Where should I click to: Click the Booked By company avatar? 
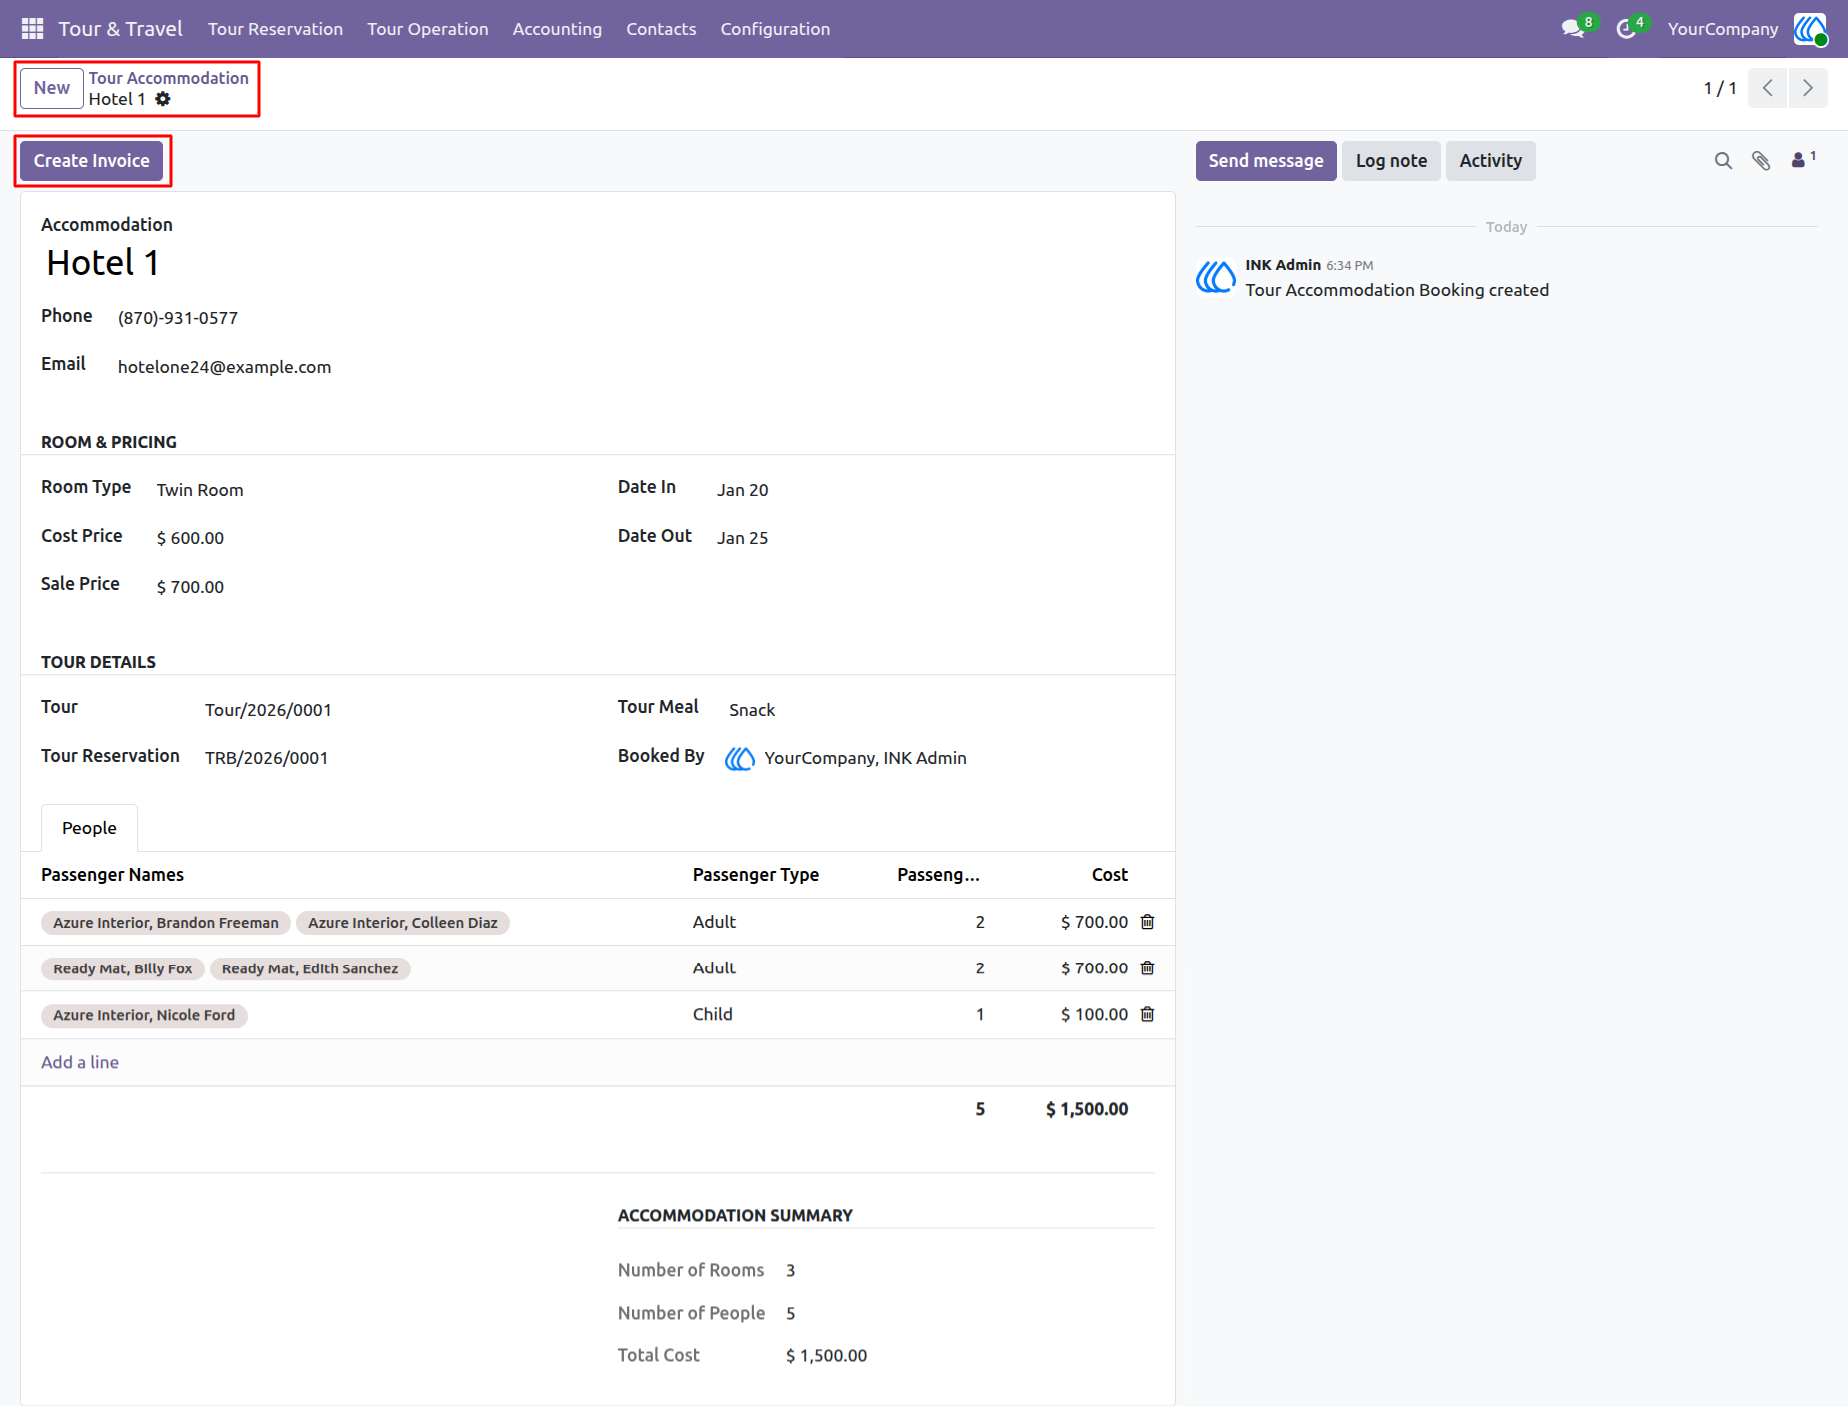[x=740, y=759]
